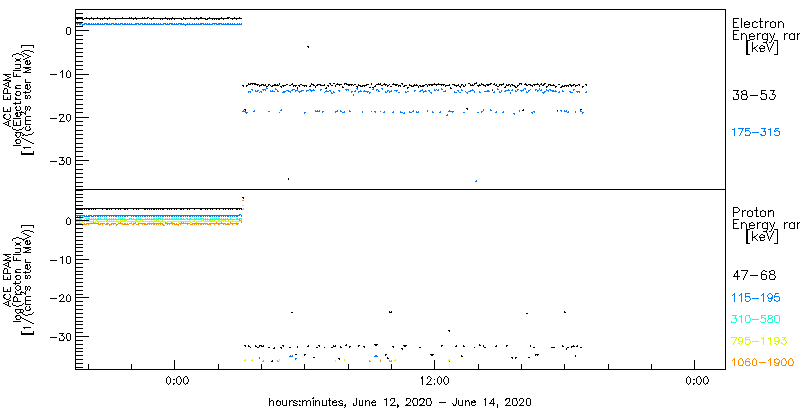
Task: Click the [keV] unit label under Electron
Action: [x=762, y=48]
